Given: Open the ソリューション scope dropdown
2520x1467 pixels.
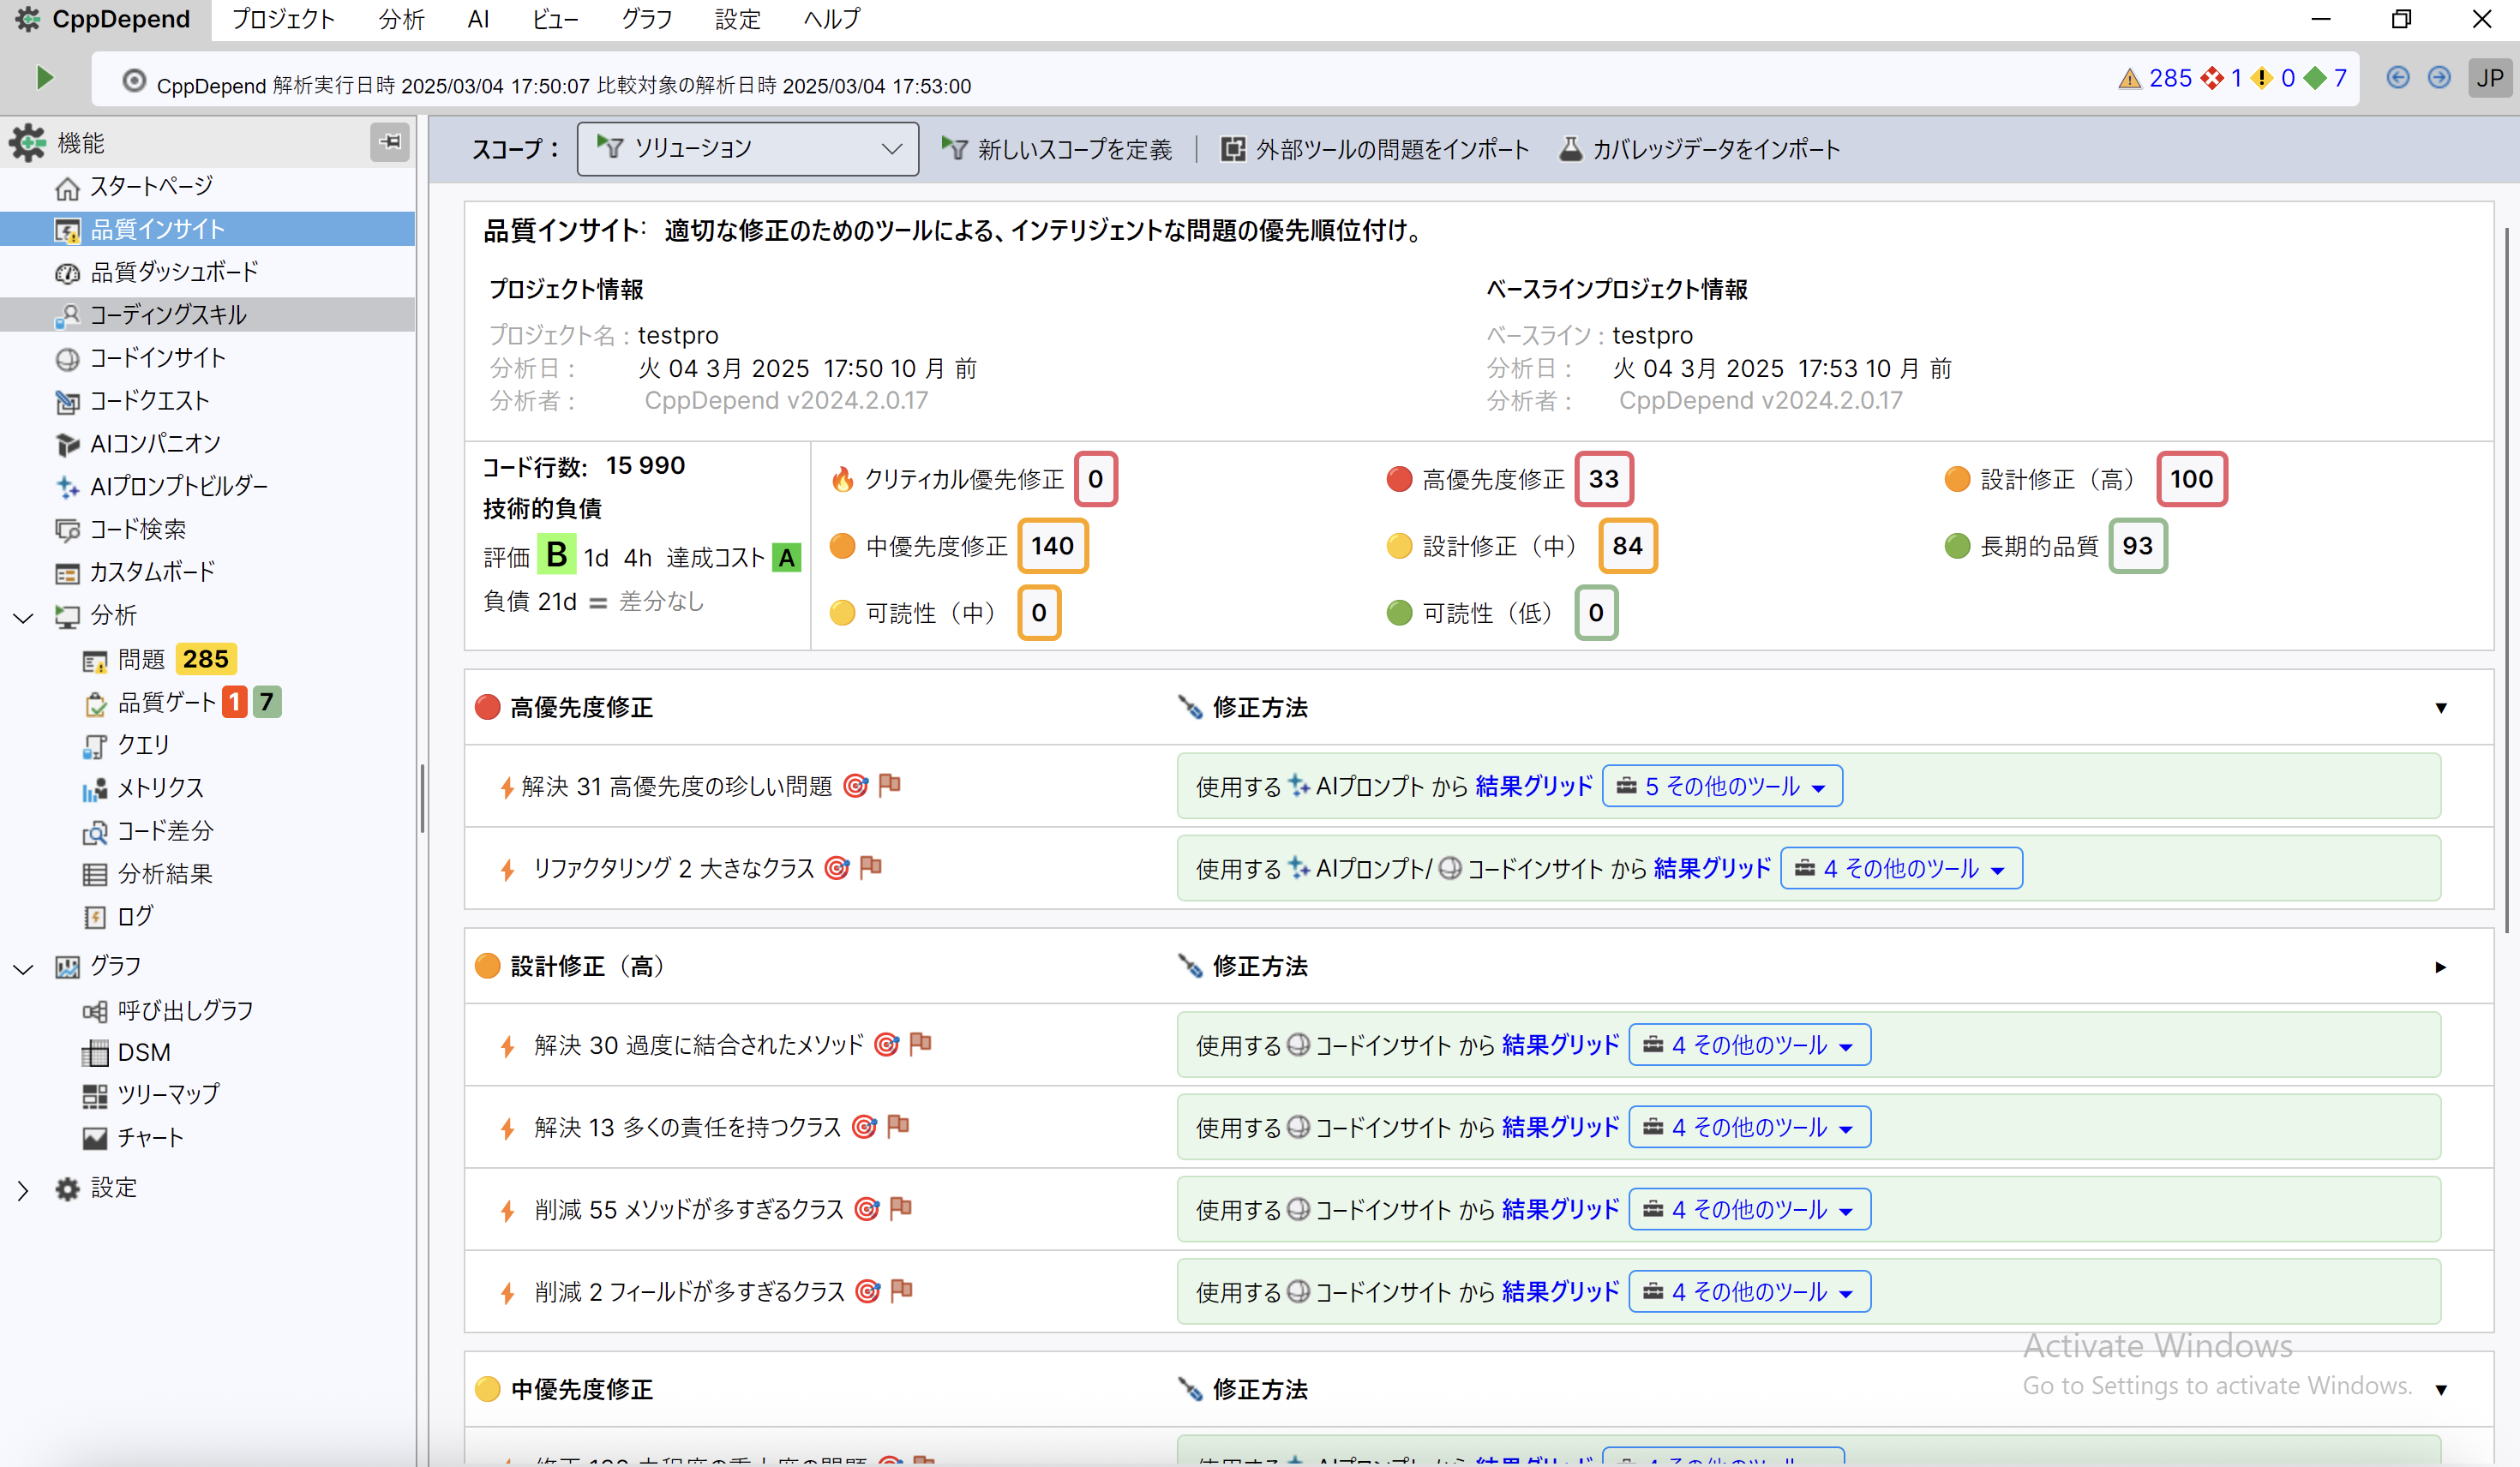Looking at the screenshot, I should [747, 148].
